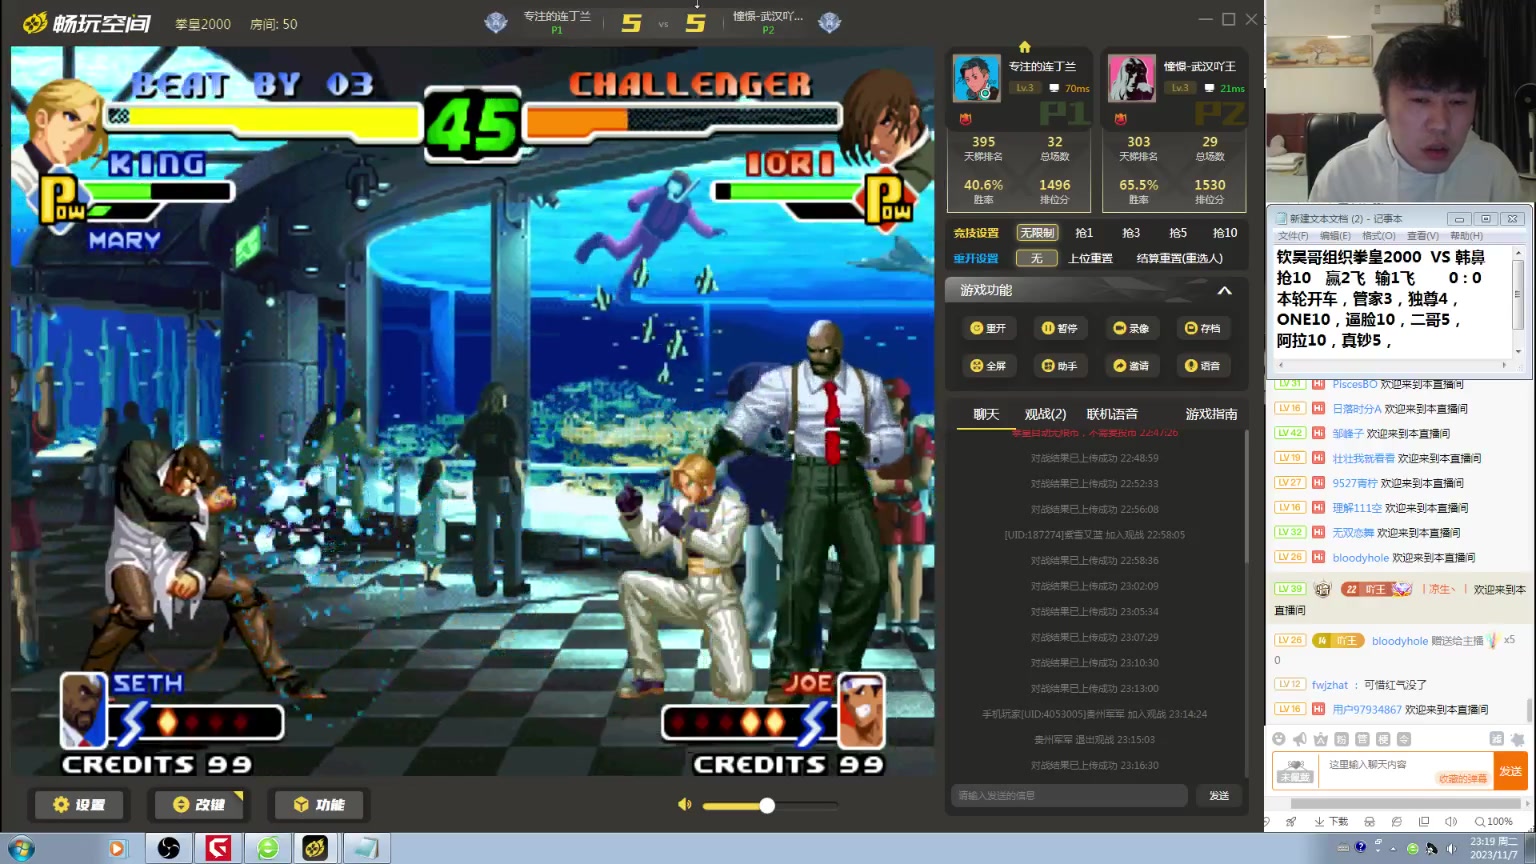The height and width of the screenshot is (864, 1536).
Task: Select 无 restart setting
Action: [1037, 258]
